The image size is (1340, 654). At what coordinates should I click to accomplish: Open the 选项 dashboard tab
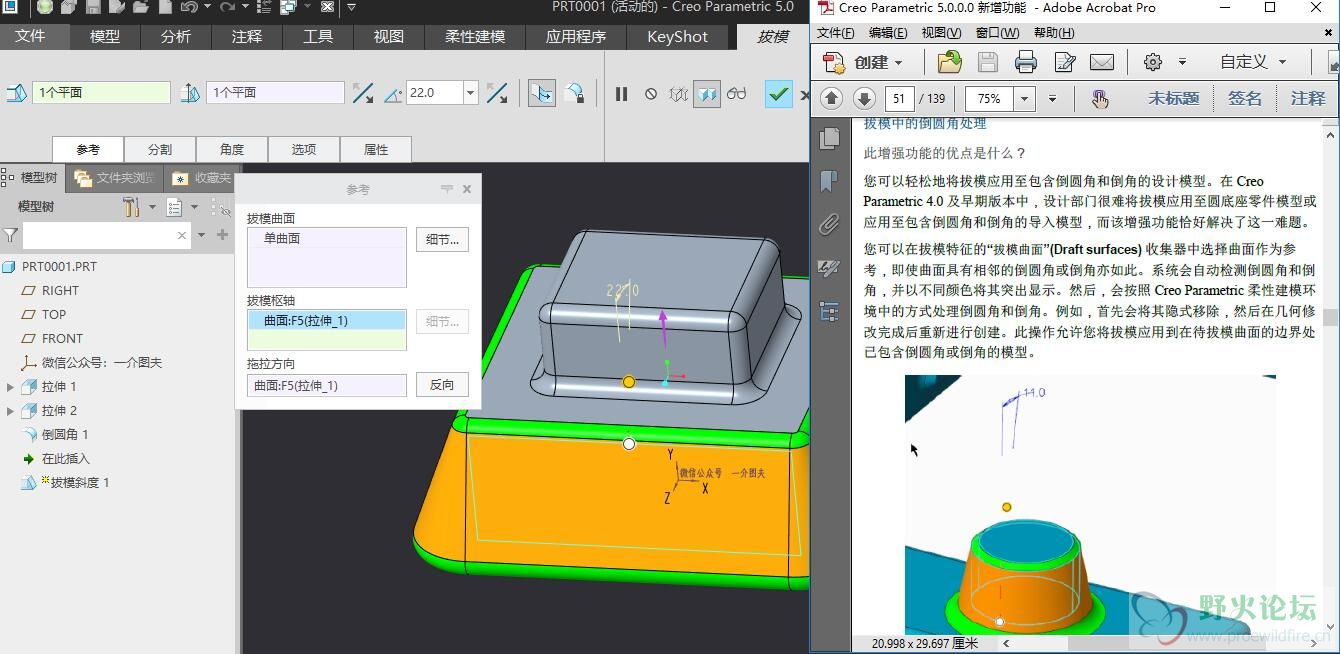(304, 149)
